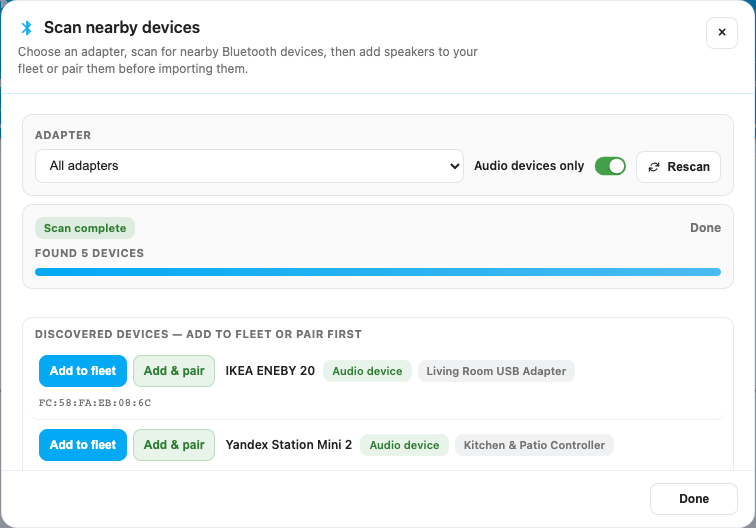The height and width of the screenshot is (528, 756).
Task: Click the ADAPTER section label
Action: [x=63, y=135]
